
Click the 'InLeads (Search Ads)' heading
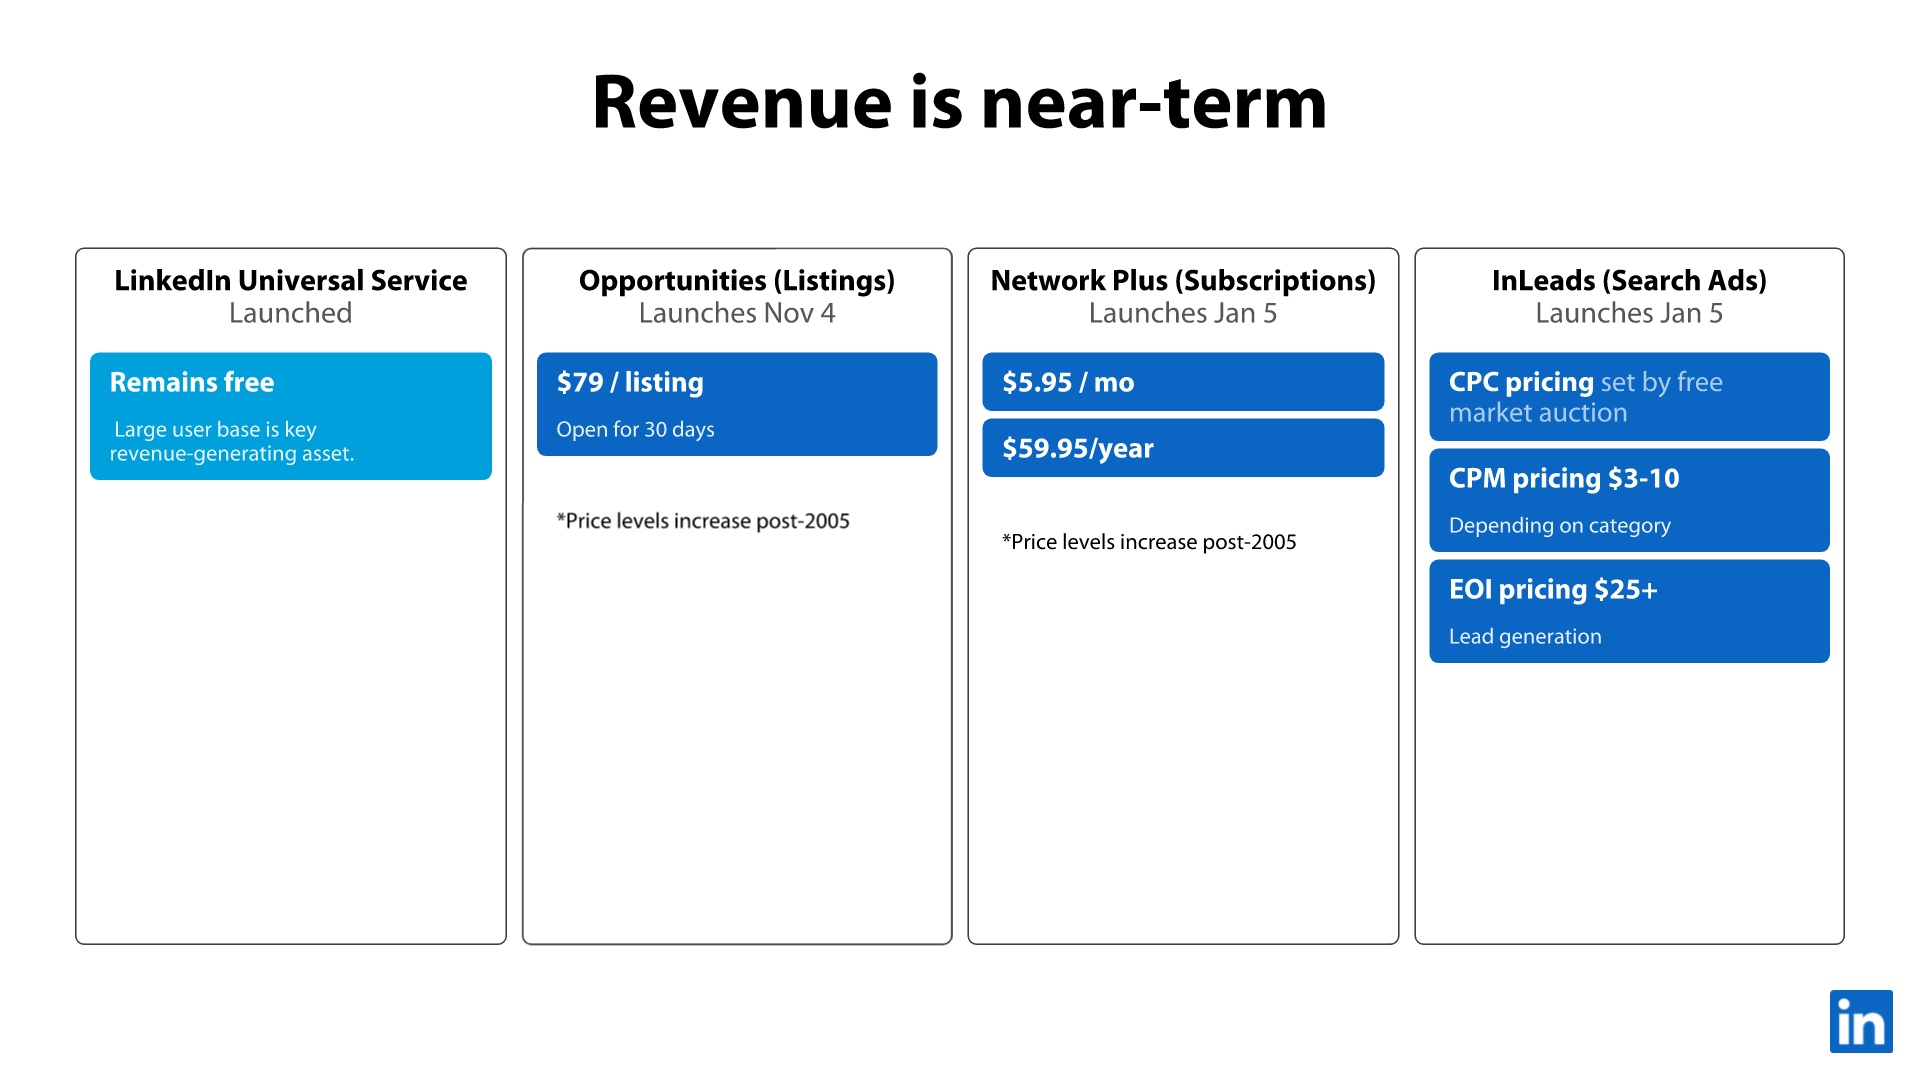1628,281
